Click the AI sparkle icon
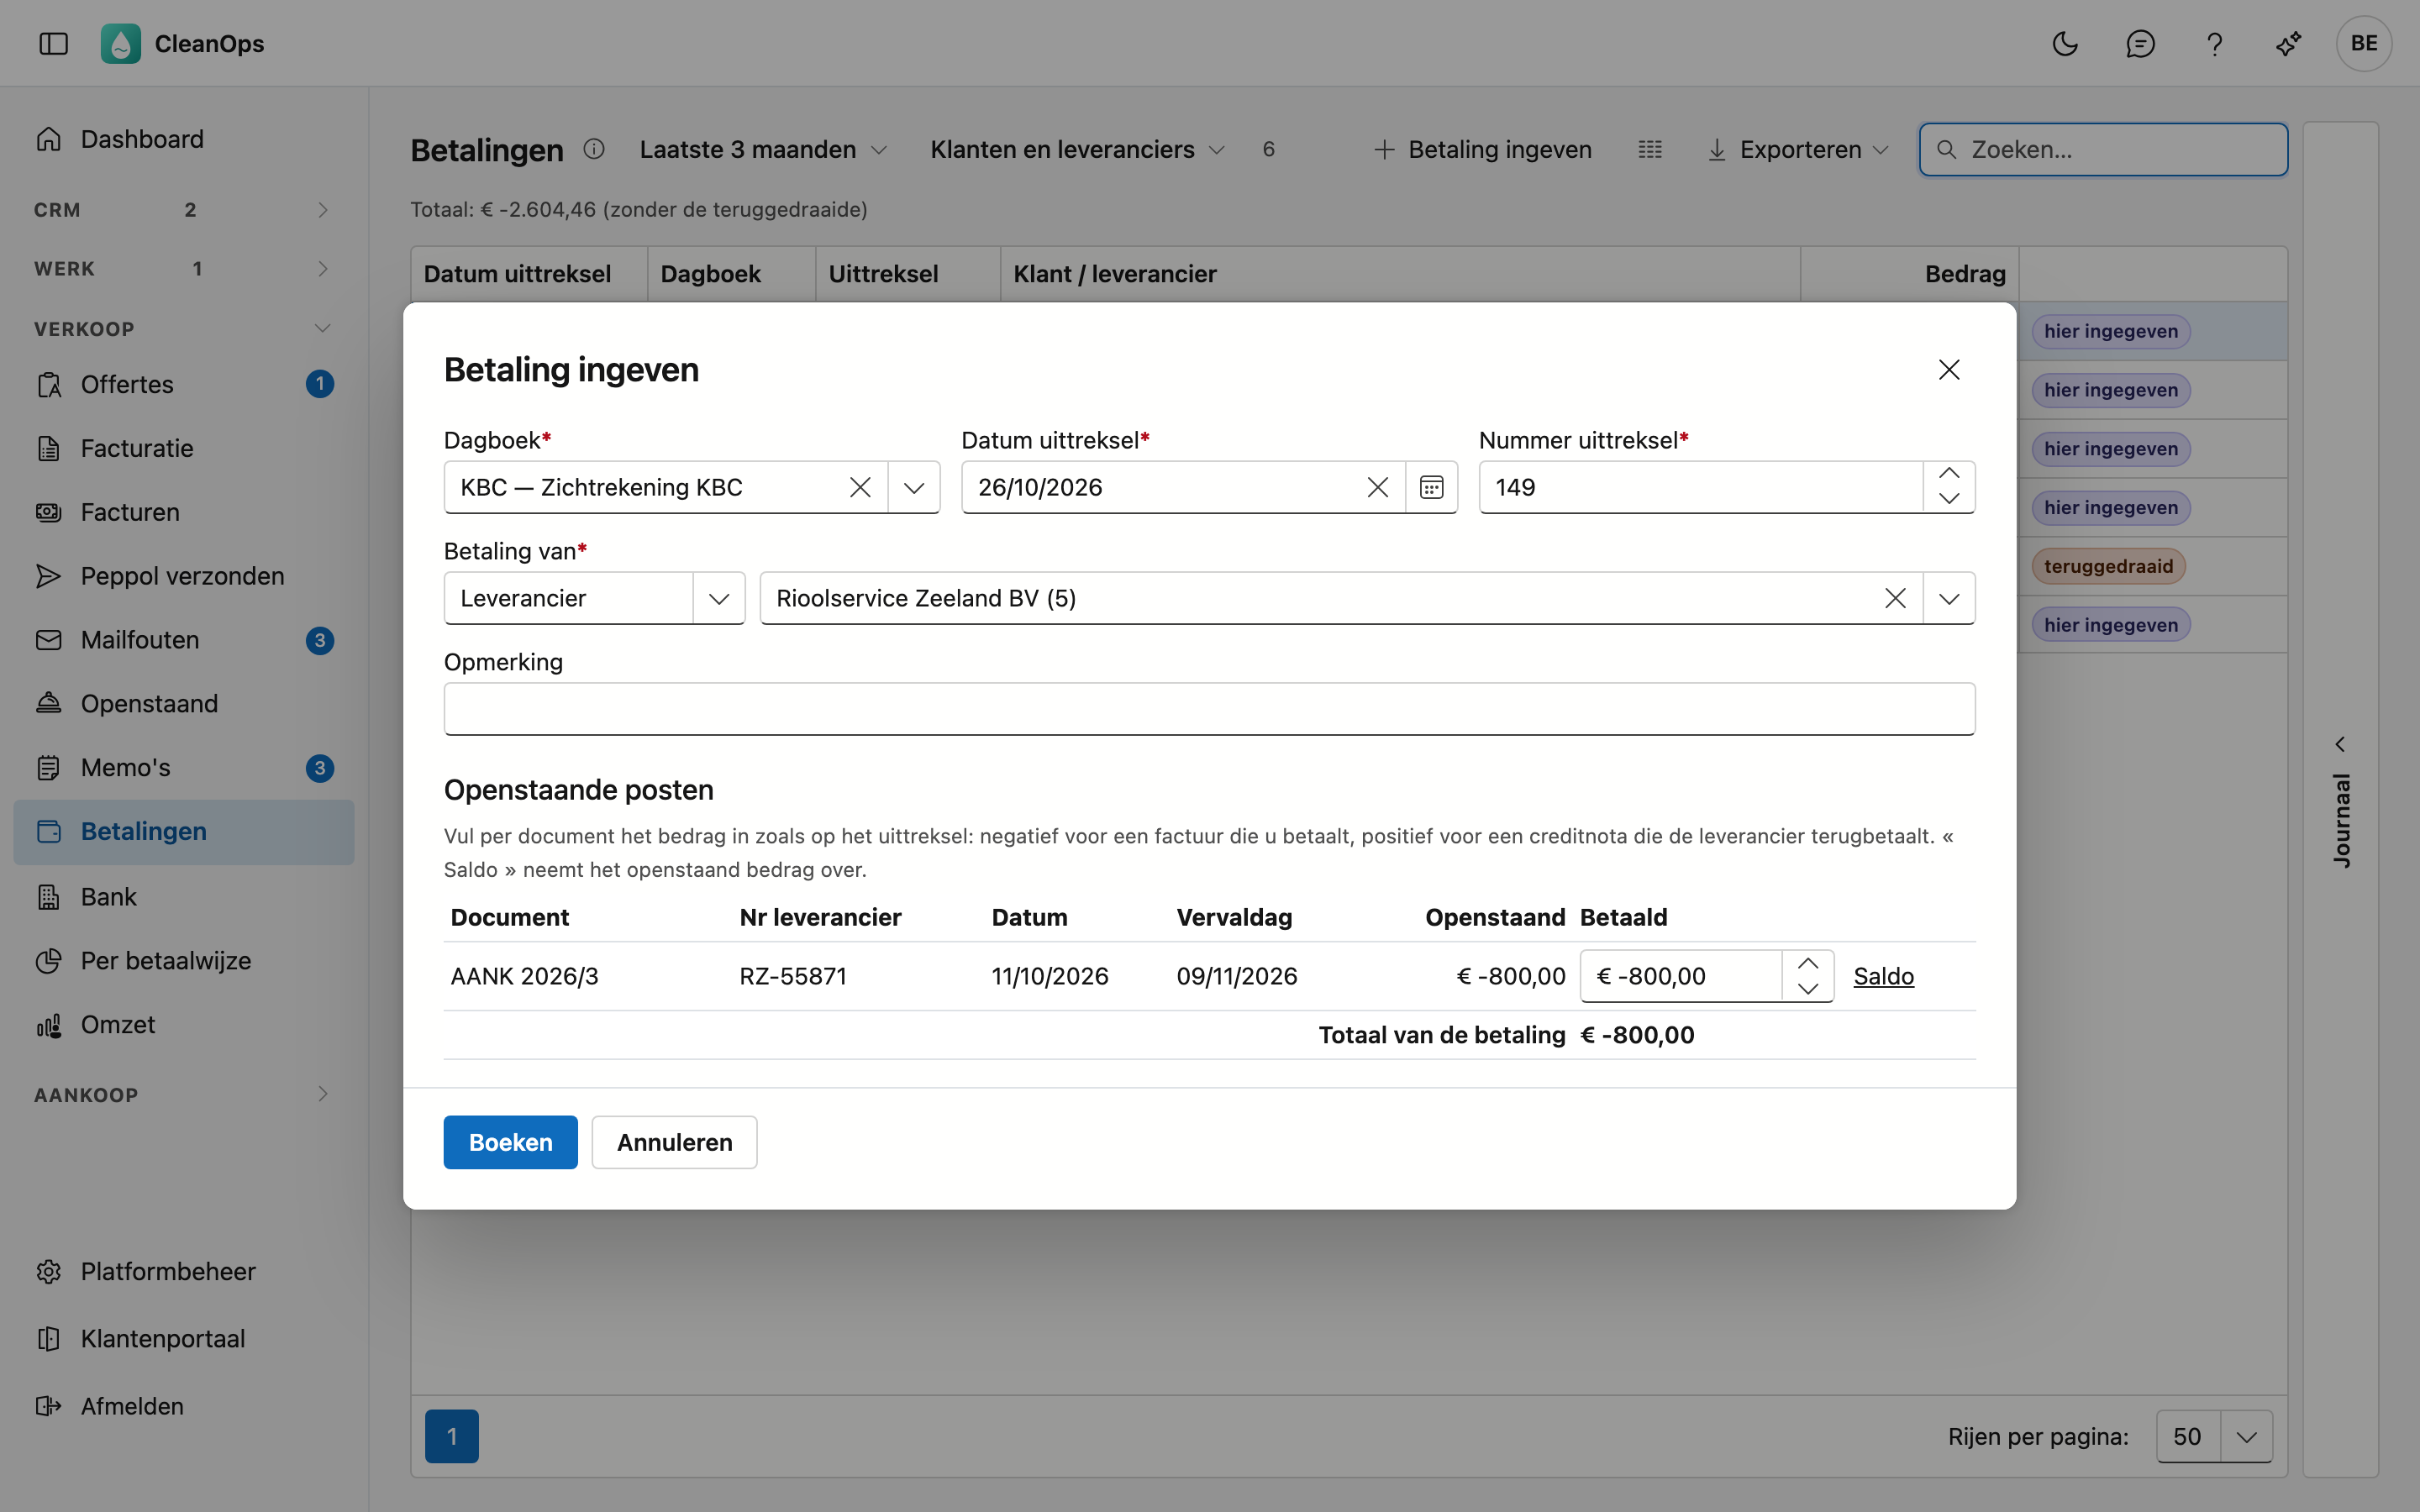 point(2289,43)
